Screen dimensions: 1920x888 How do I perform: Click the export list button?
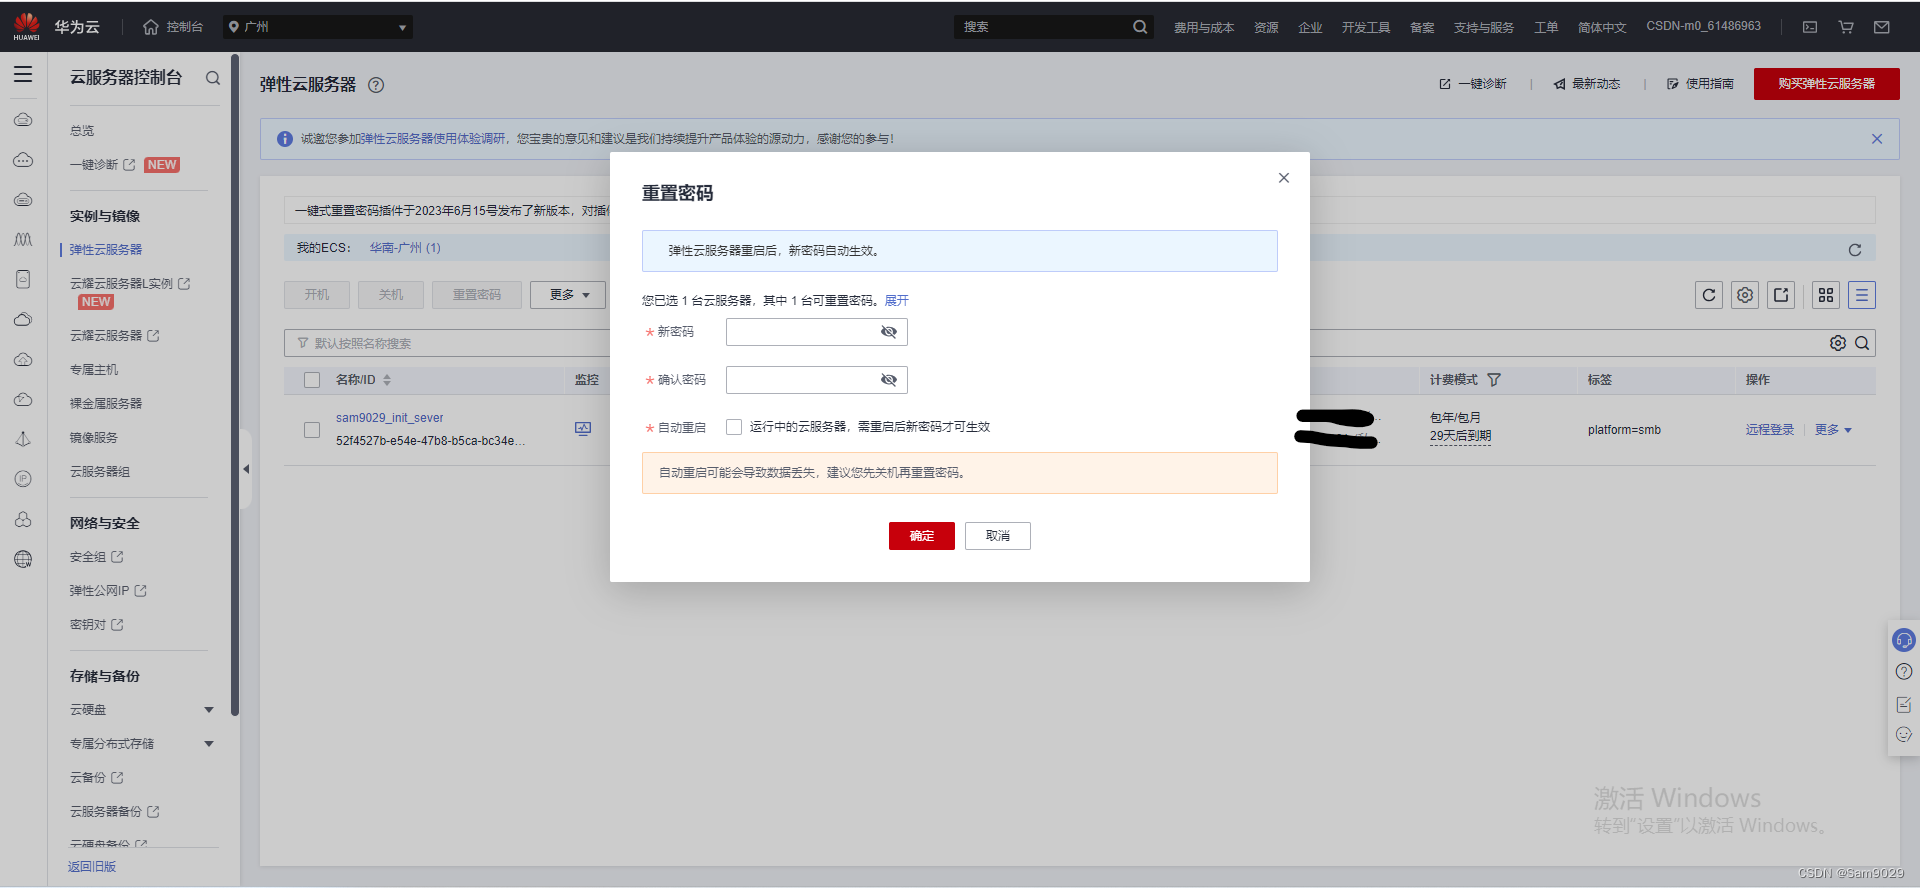pos(1781,295)
